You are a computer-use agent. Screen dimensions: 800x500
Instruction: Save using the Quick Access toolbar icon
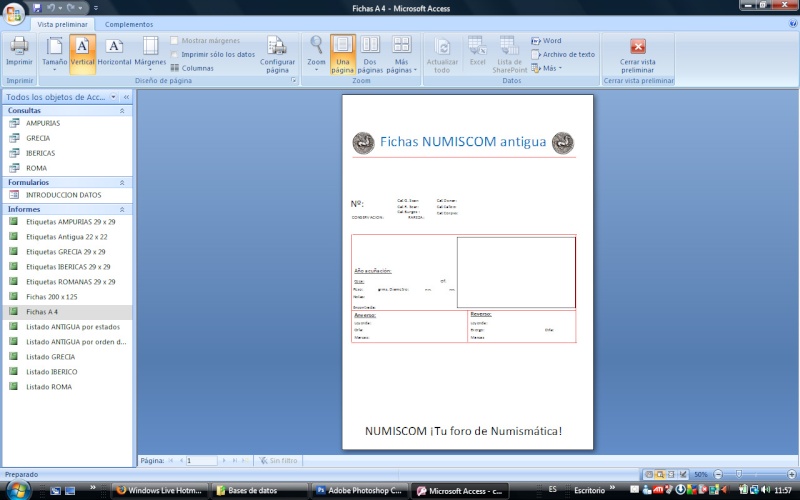coord(36,8)
